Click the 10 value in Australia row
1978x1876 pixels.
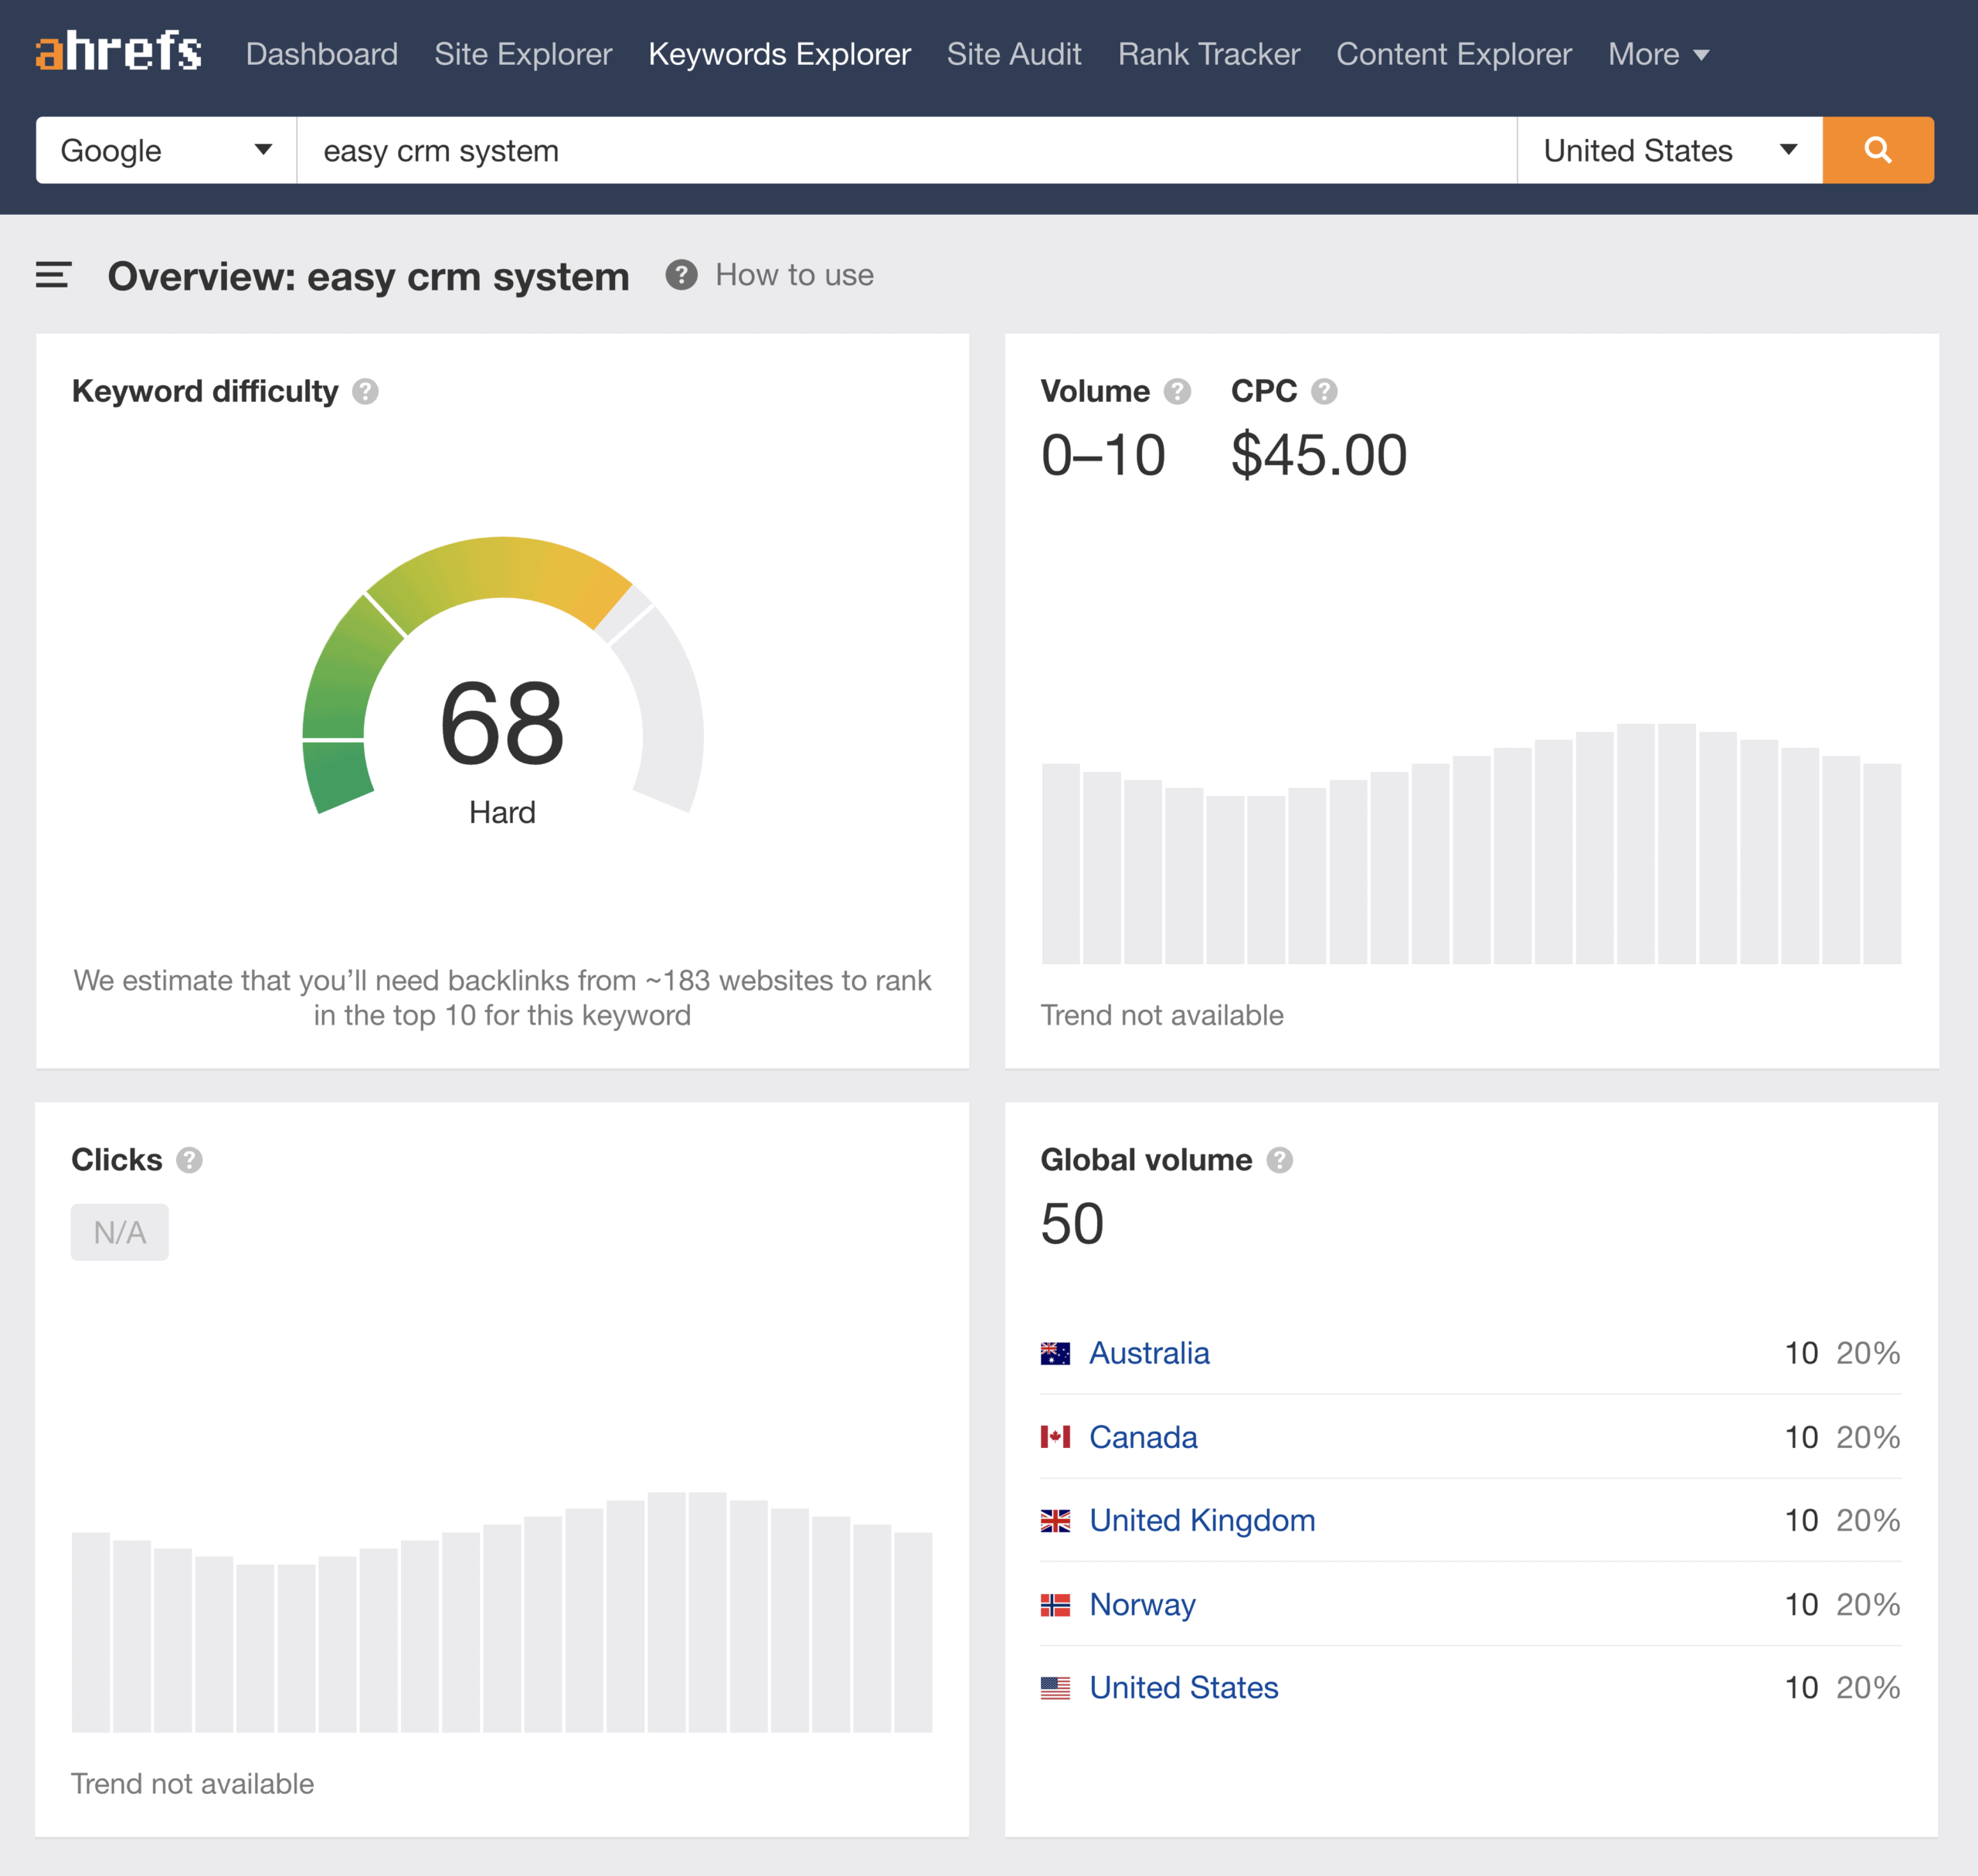pos(1801,1353)
